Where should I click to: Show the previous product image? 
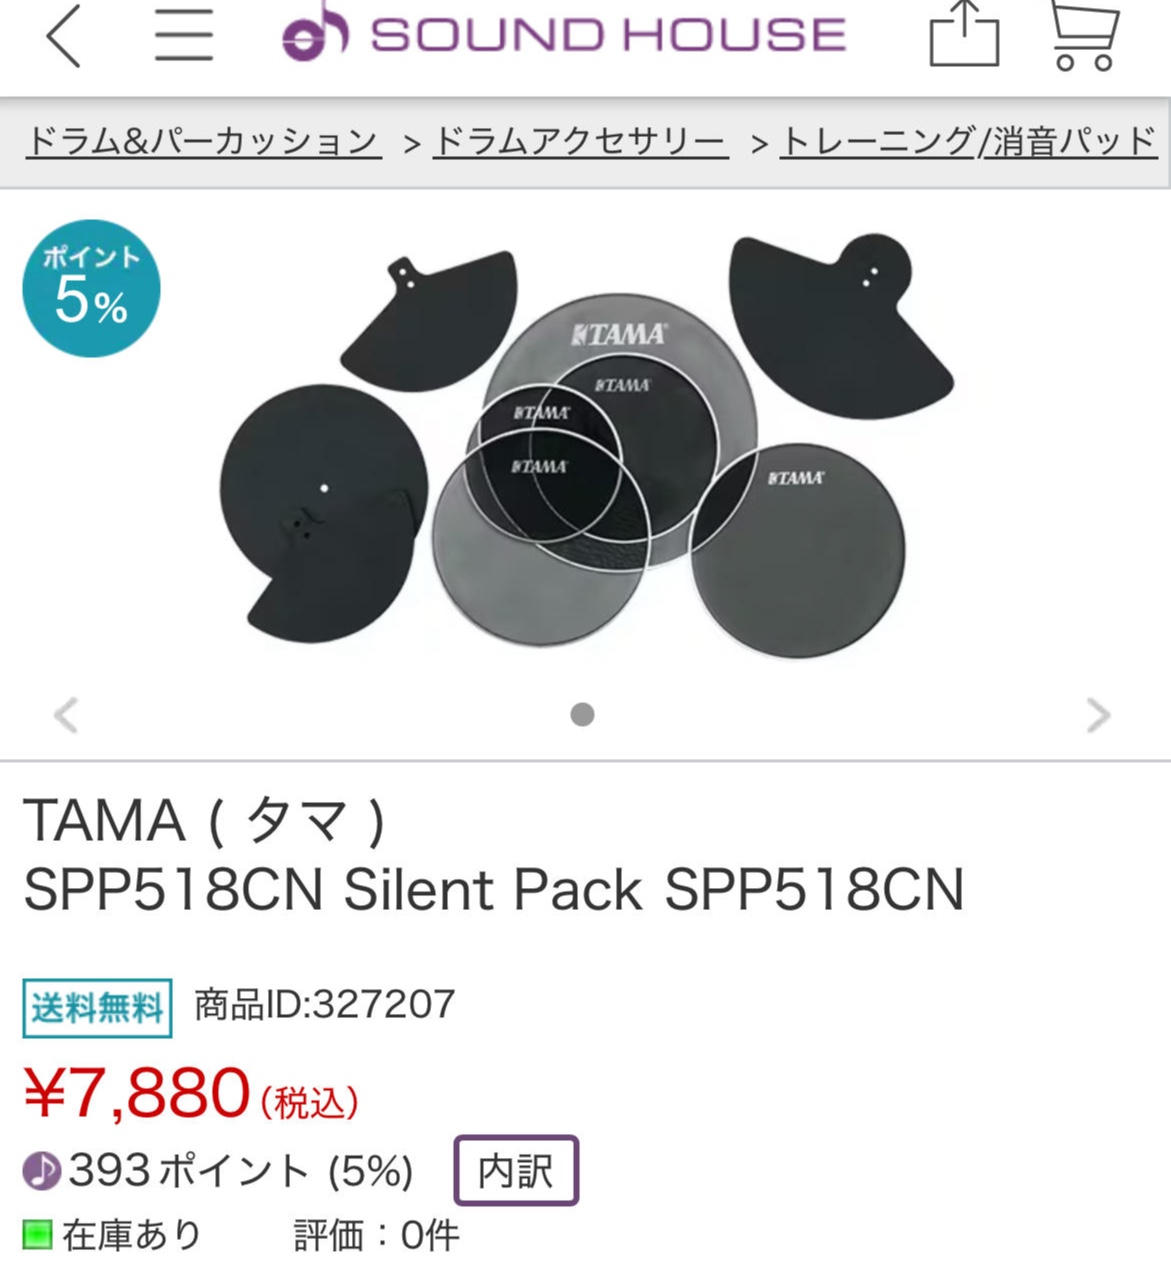(x=66, y=715)
